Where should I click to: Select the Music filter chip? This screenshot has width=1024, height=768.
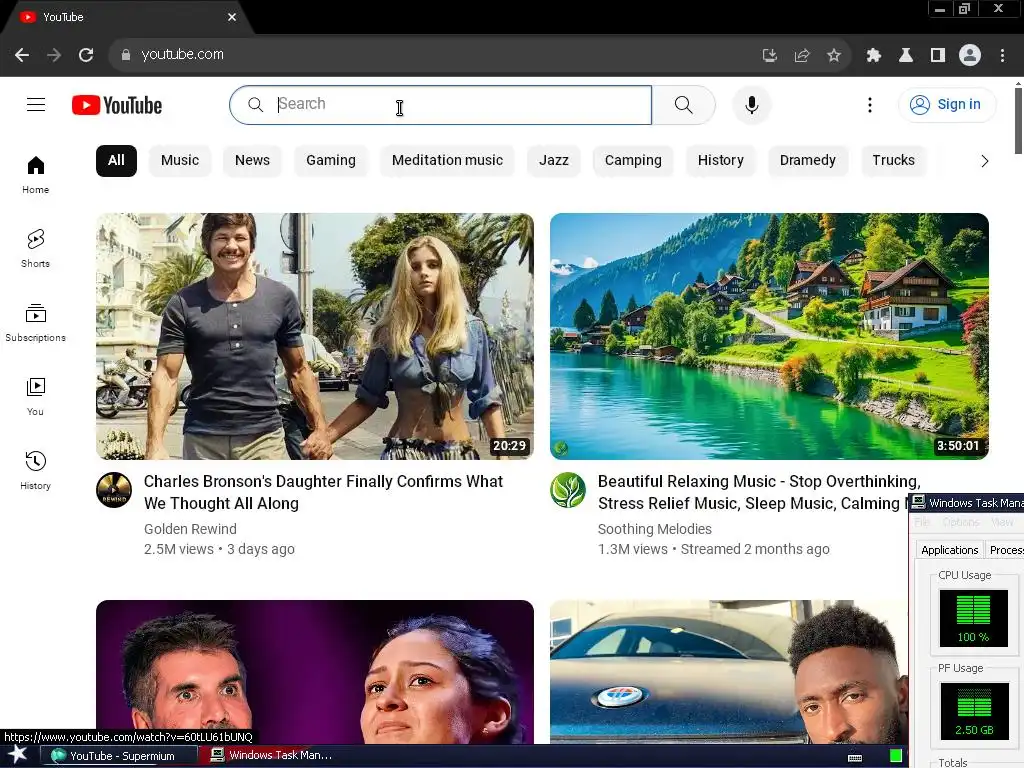[x=180, y=161]
